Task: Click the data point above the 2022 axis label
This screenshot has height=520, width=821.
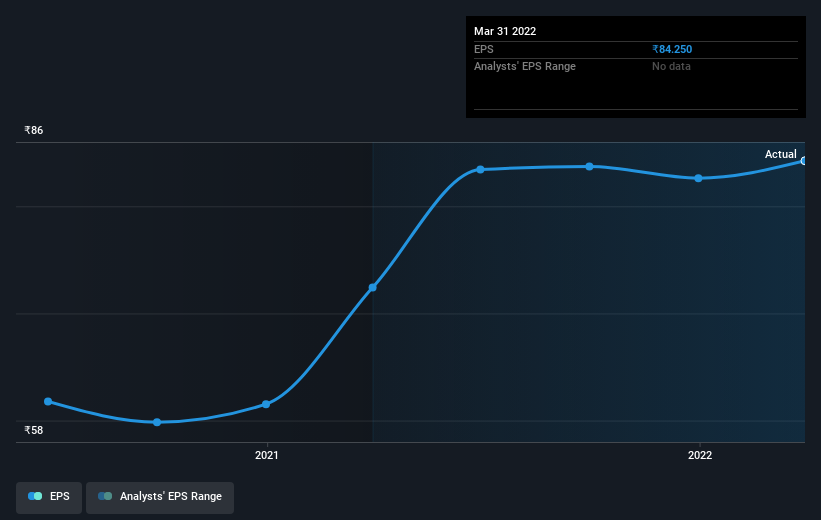Action: click(x=698, y=179)
